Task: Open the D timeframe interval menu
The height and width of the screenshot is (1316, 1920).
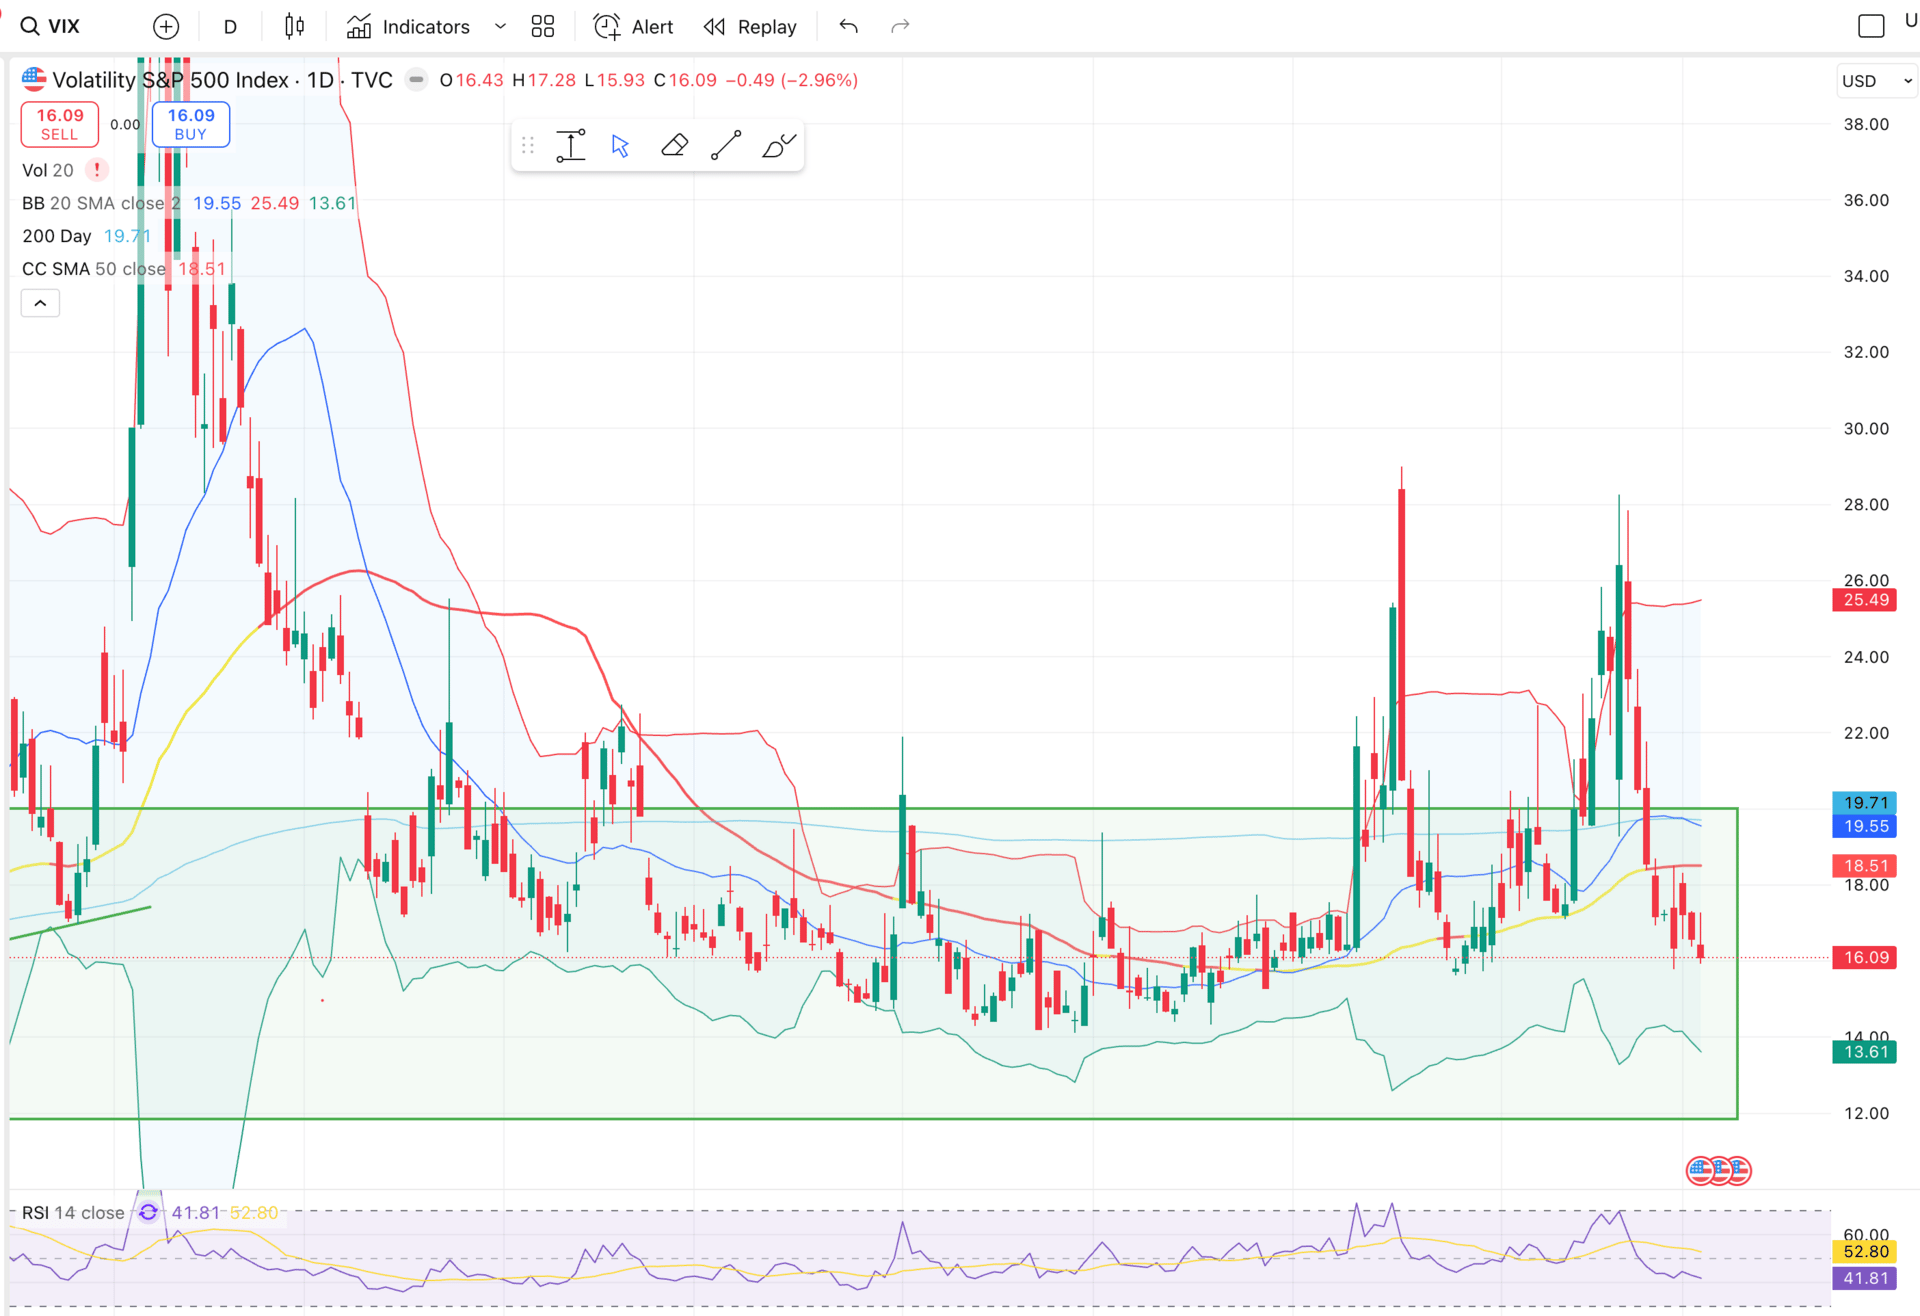Action: (230, 27)
